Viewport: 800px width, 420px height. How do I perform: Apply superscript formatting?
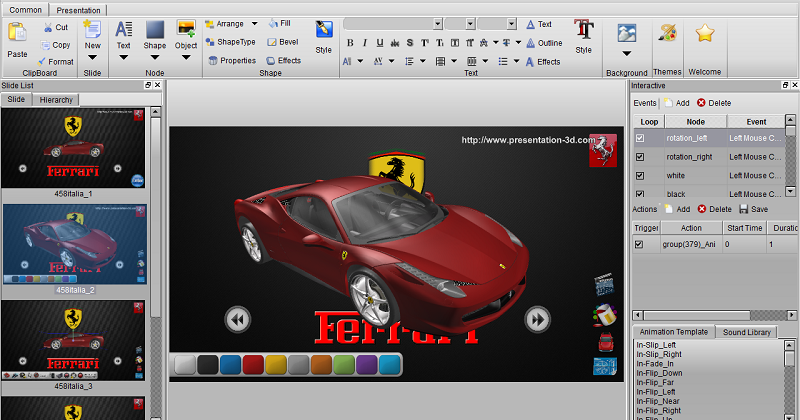click(424, 43)
